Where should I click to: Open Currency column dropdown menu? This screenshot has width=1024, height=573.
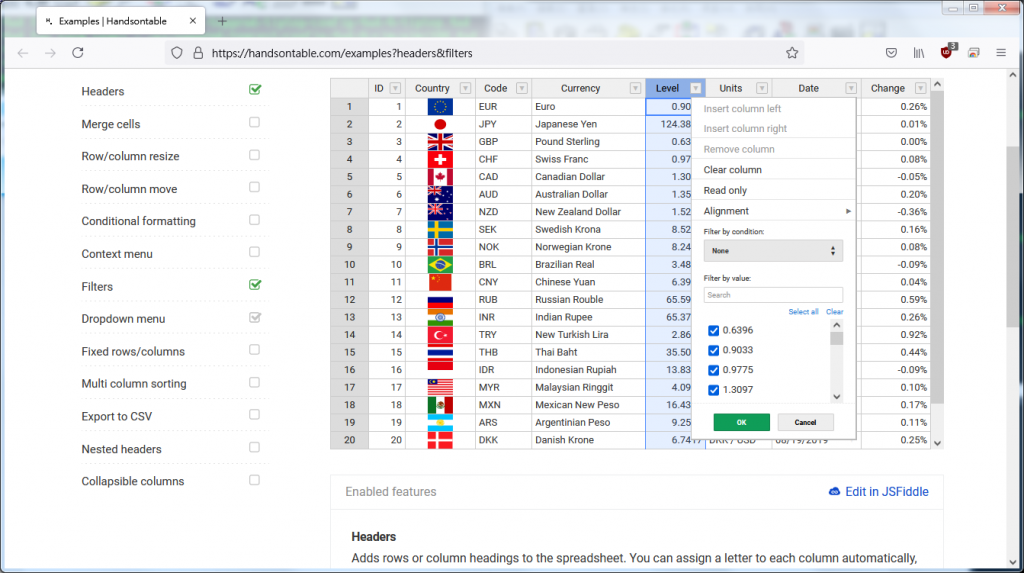pos(635,88)
